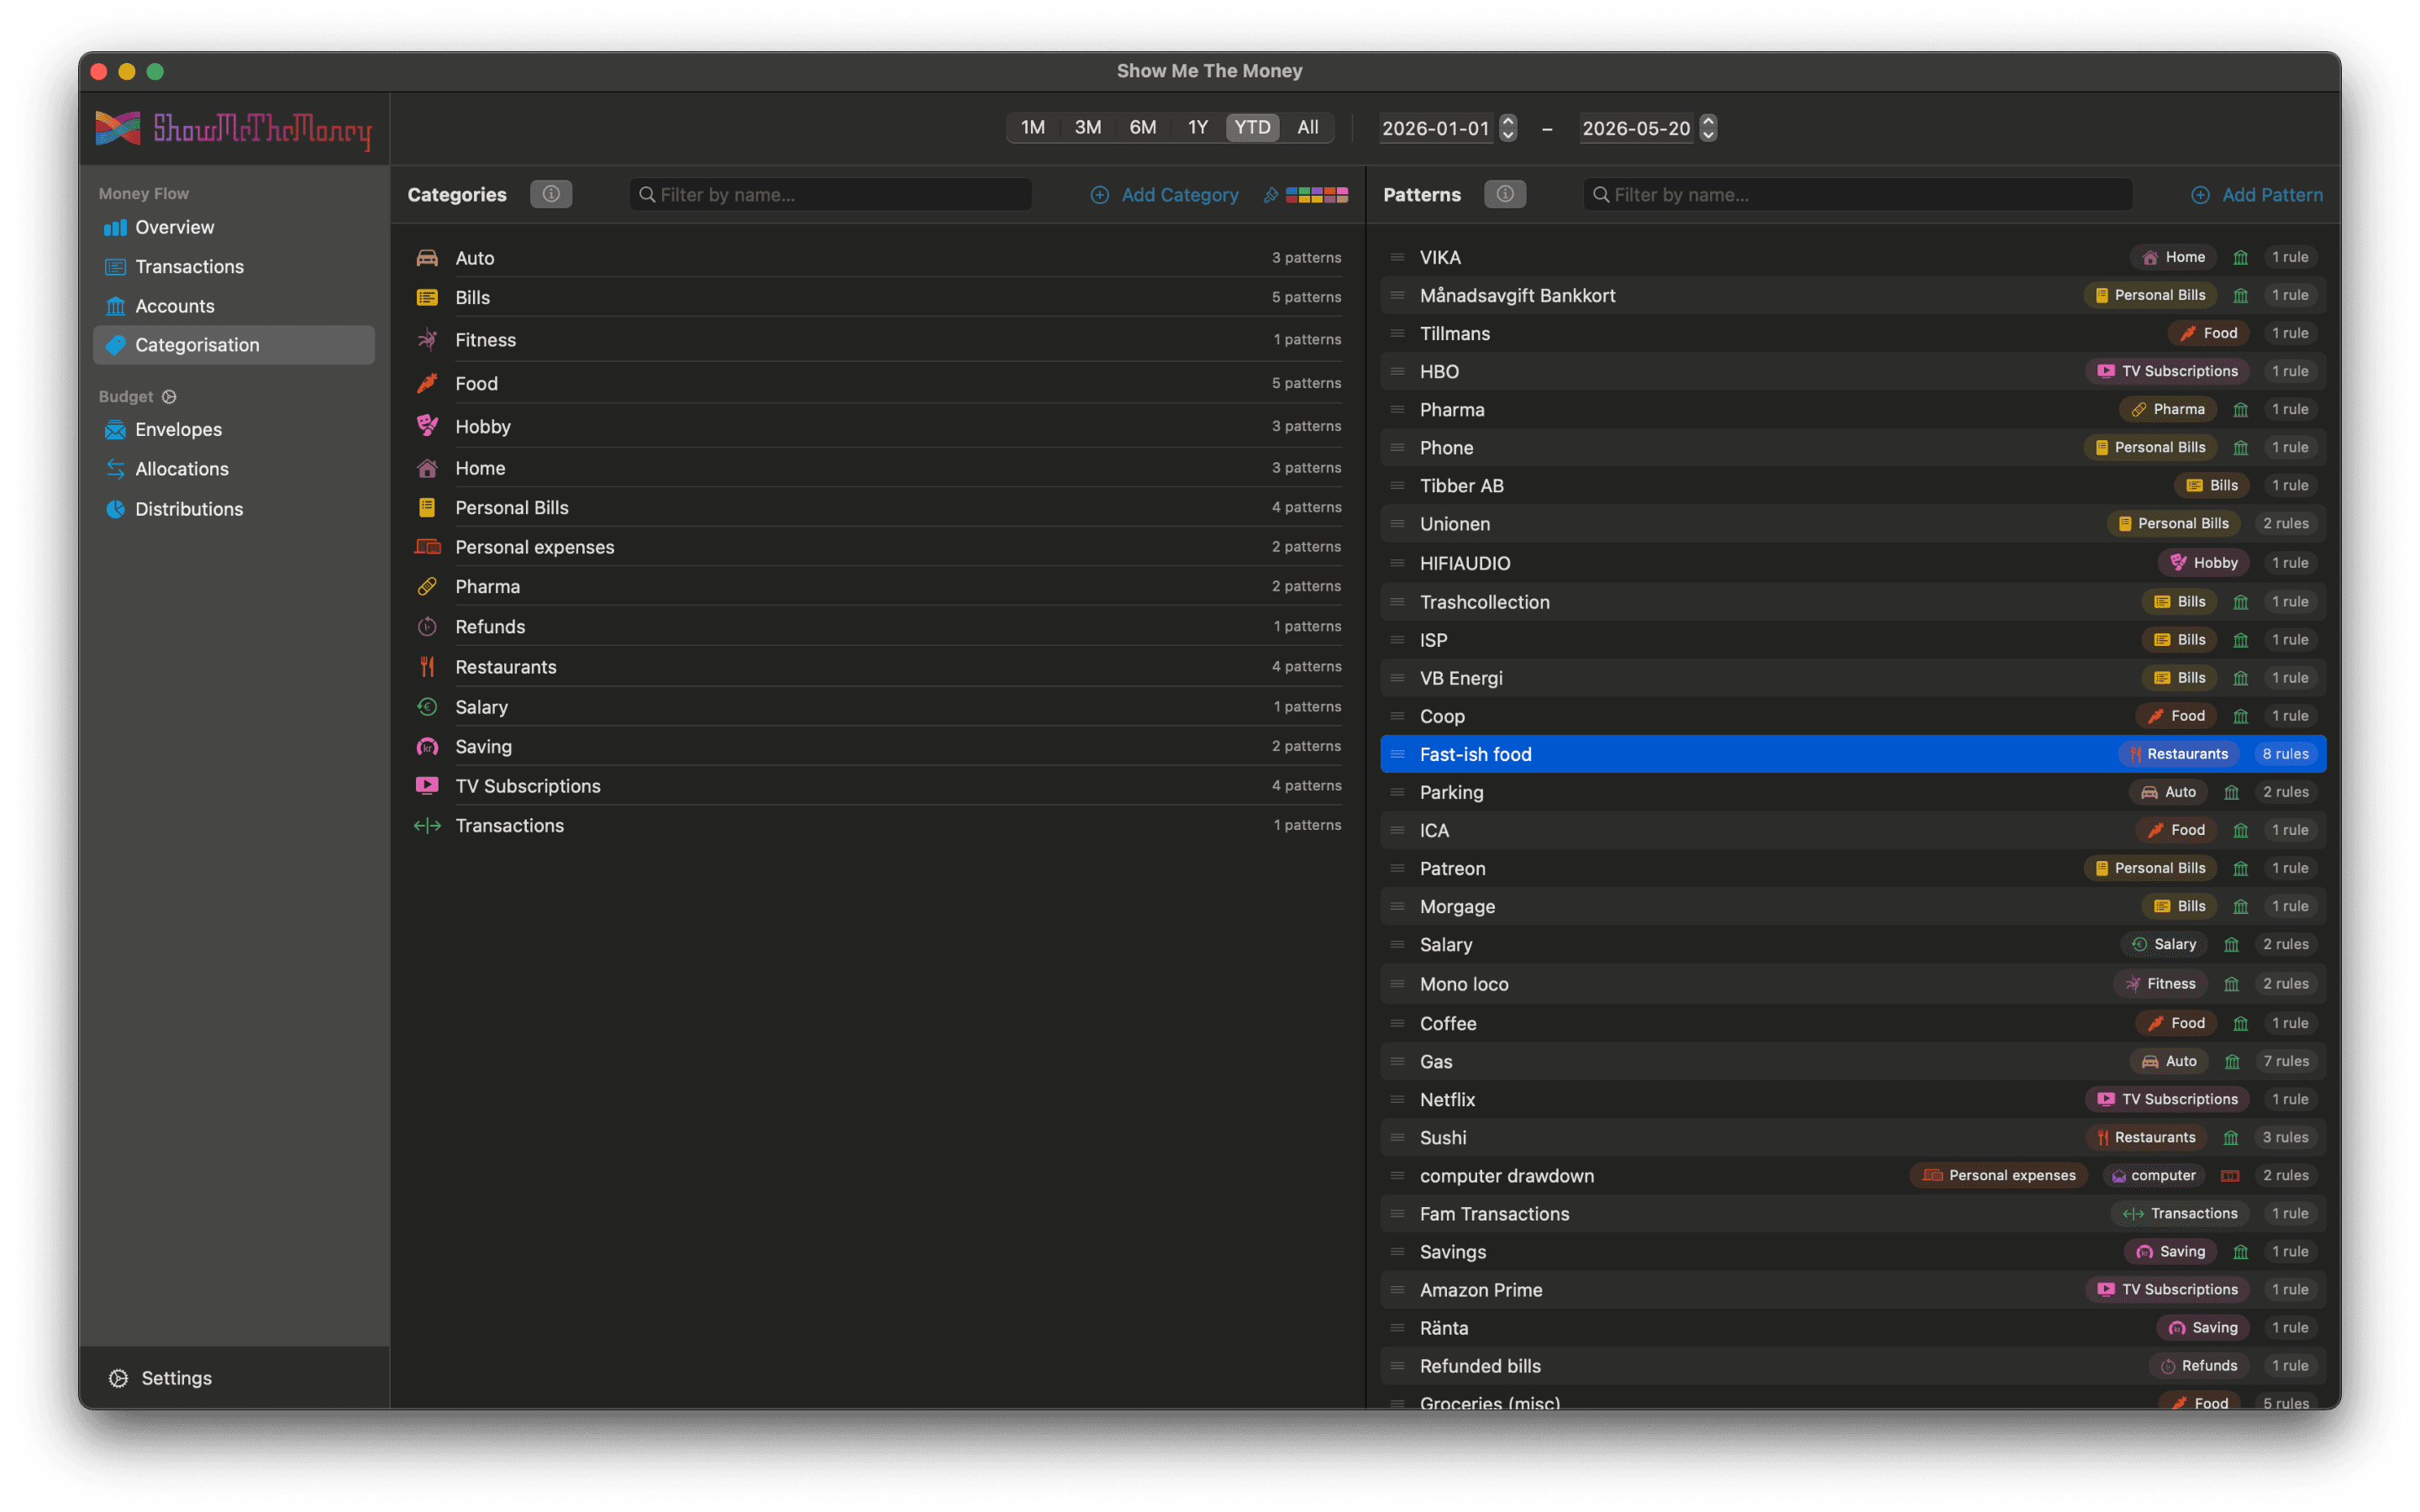
Task: Open Allocations budget view
Action: pyautogui.click(x=233, y=469)
